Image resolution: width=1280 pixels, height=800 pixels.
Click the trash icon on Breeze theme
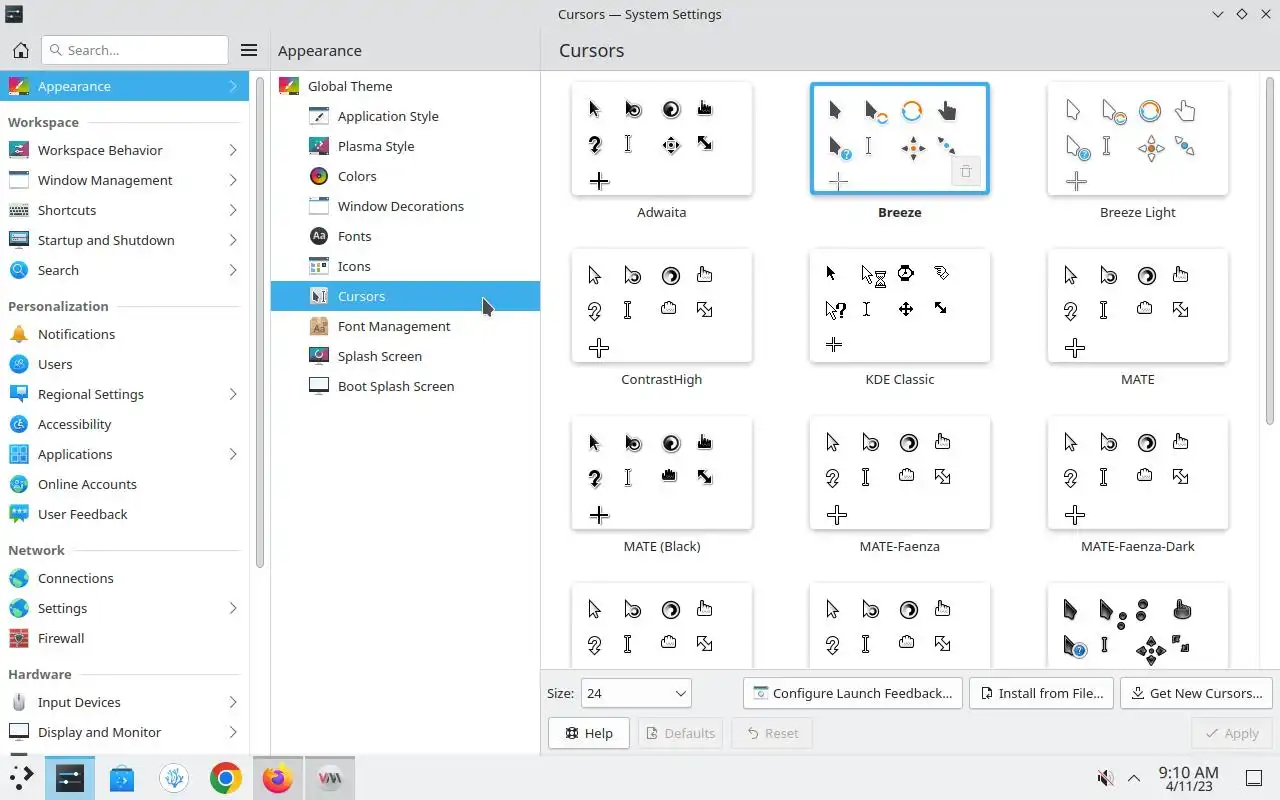click(966, 172)
